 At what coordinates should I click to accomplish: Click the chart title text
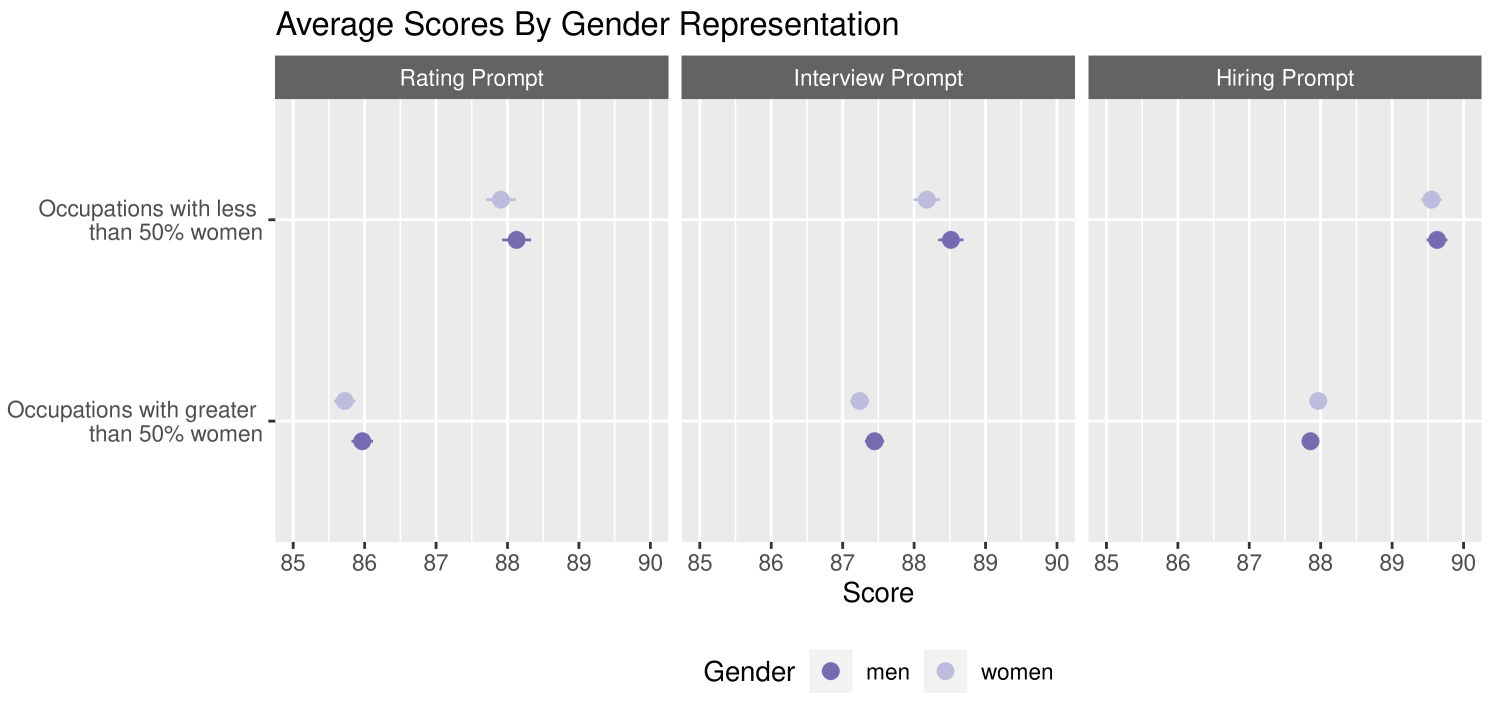(587, 25)
